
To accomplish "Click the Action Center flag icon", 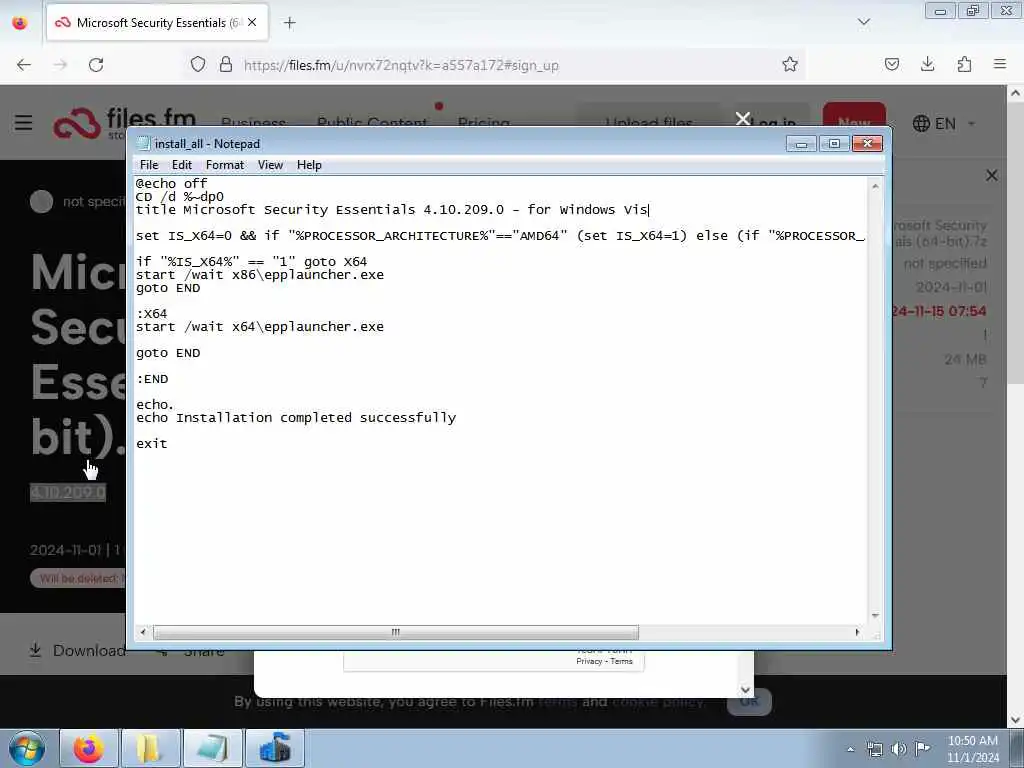I will [x=922, y=748].
